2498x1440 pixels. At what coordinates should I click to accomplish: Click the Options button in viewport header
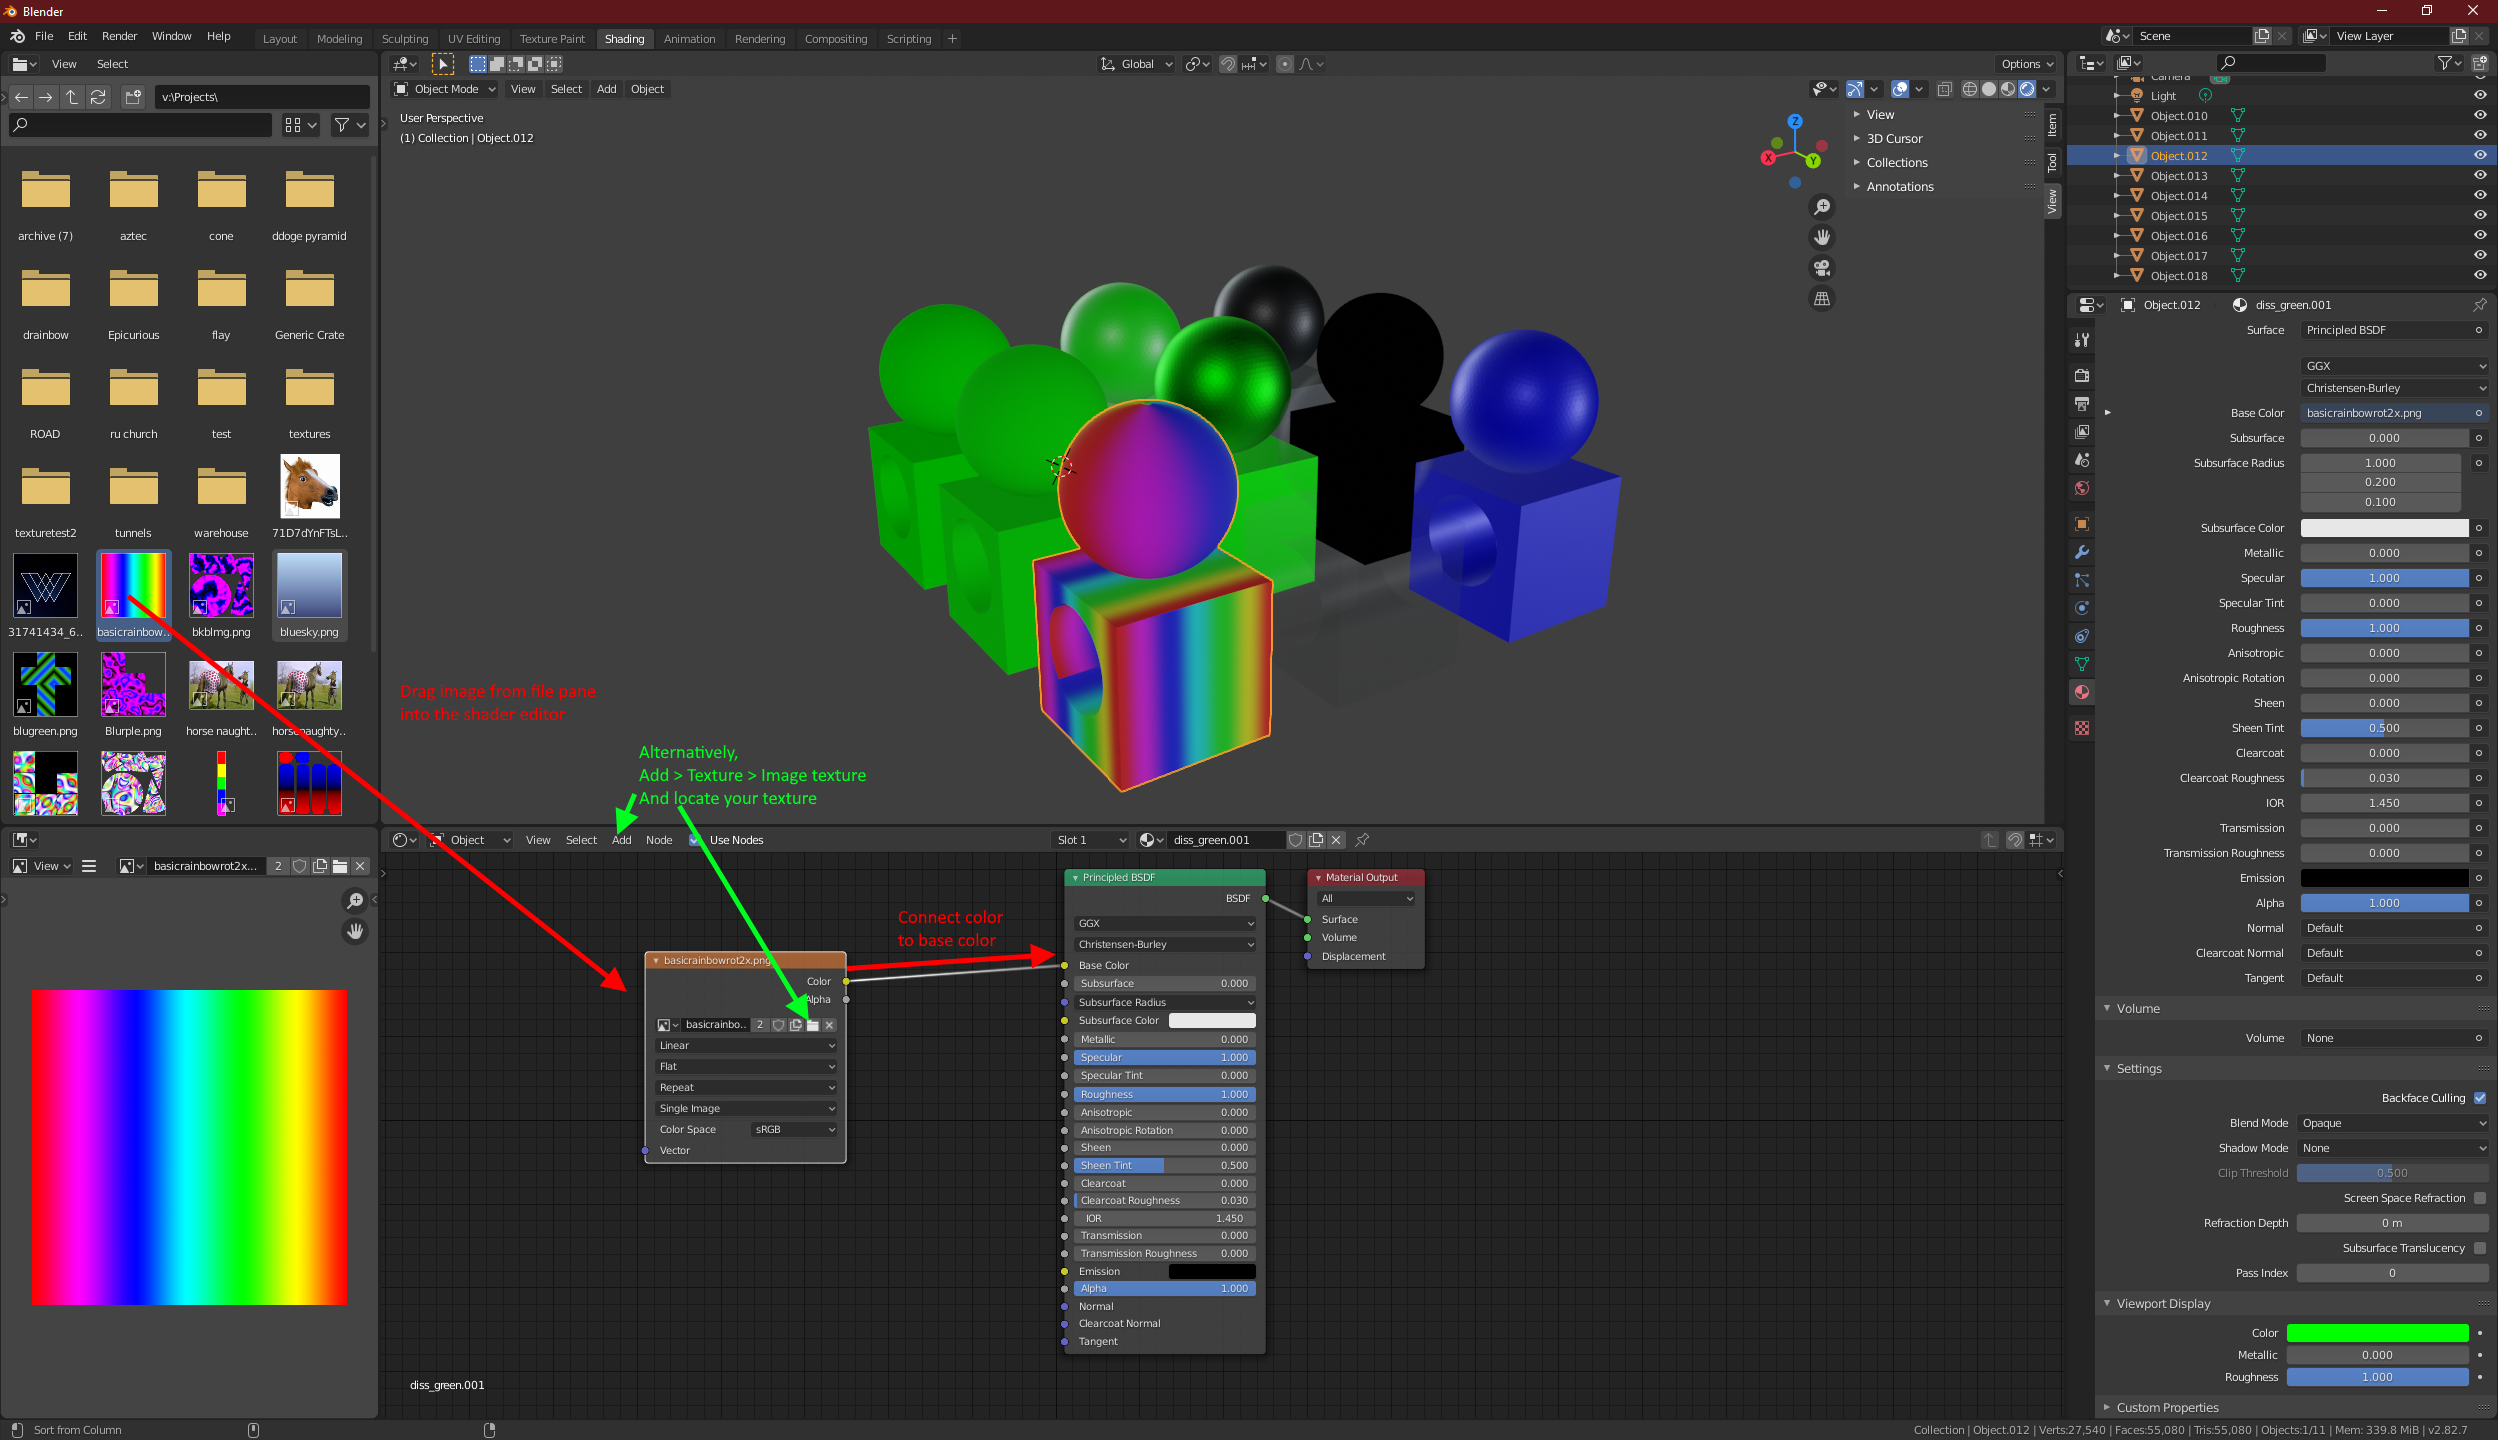[x=2026, y=64]
